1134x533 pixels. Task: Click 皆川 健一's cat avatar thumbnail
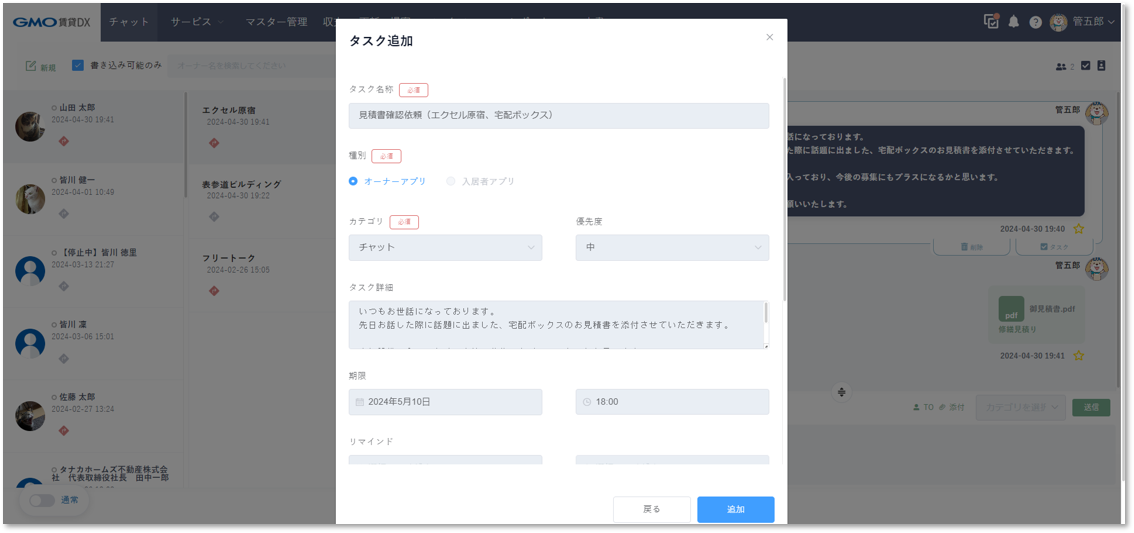30,198
